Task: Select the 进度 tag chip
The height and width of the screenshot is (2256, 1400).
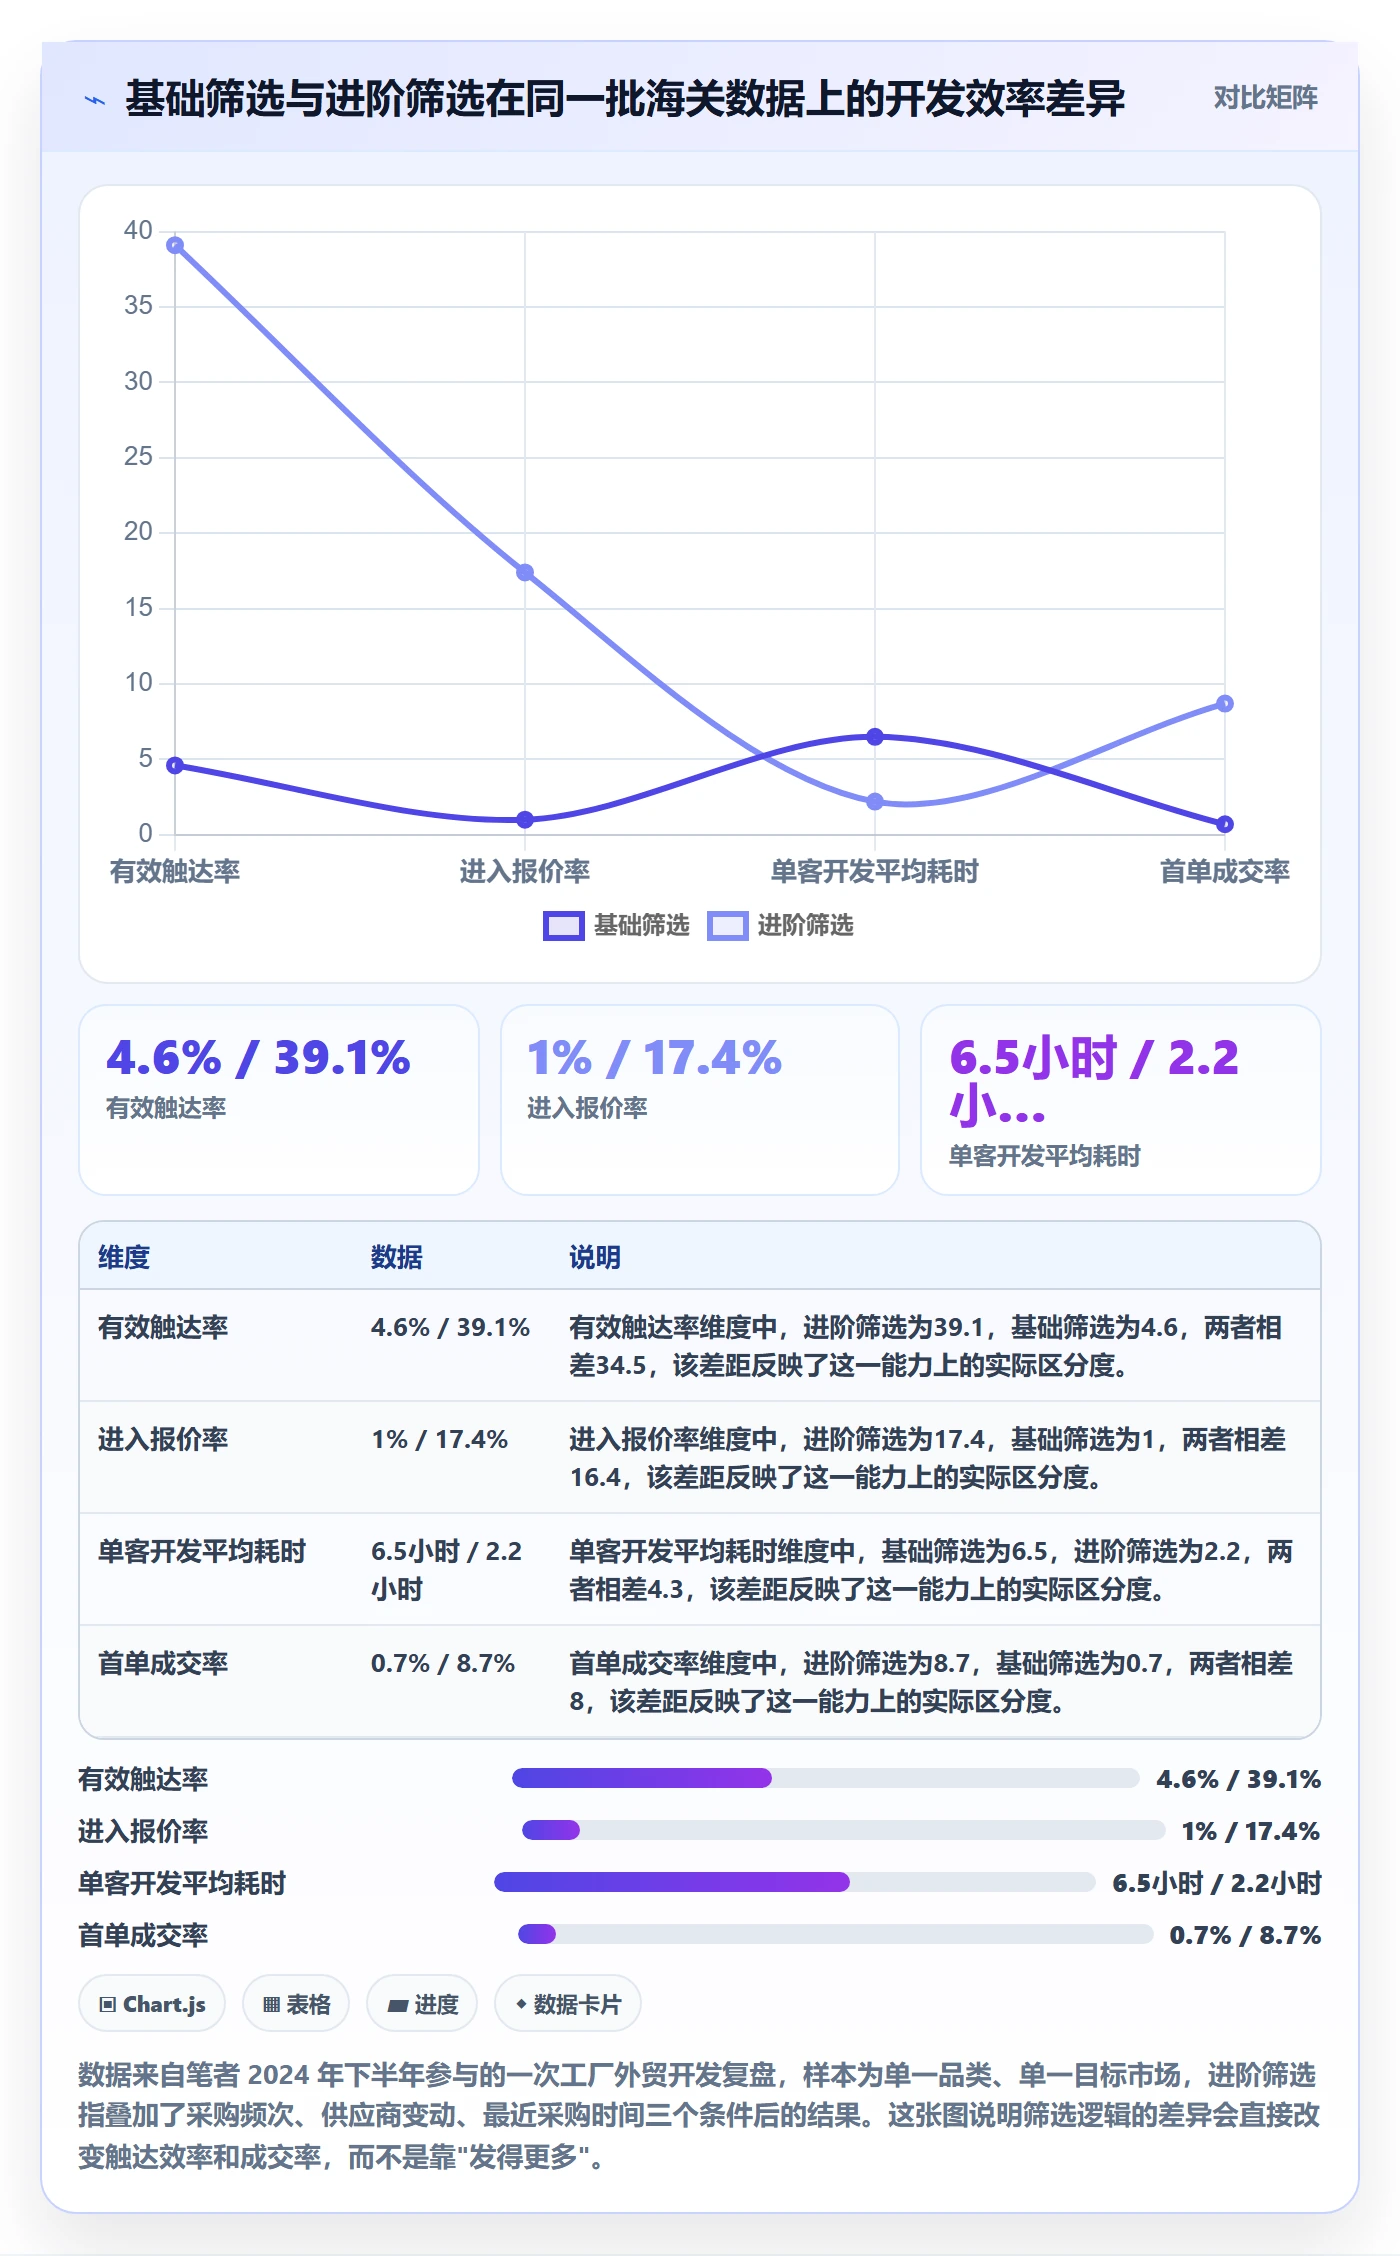Action: click(x=422, y=2004)
